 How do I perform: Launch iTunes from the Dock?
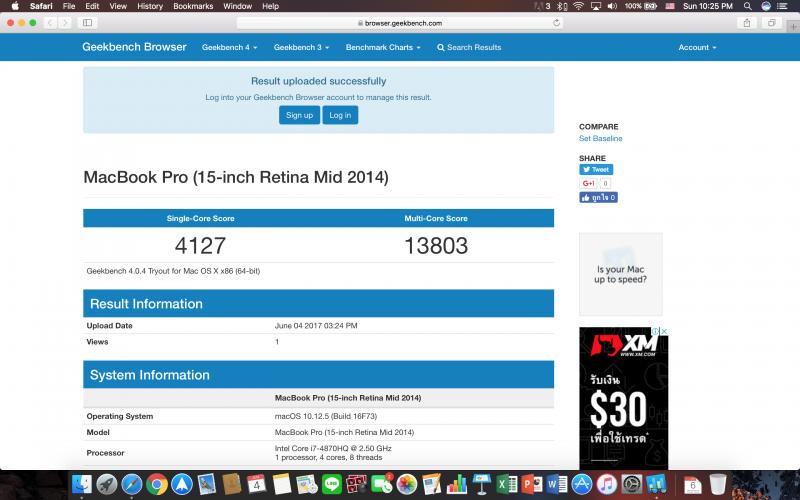(x=607, y=484)
